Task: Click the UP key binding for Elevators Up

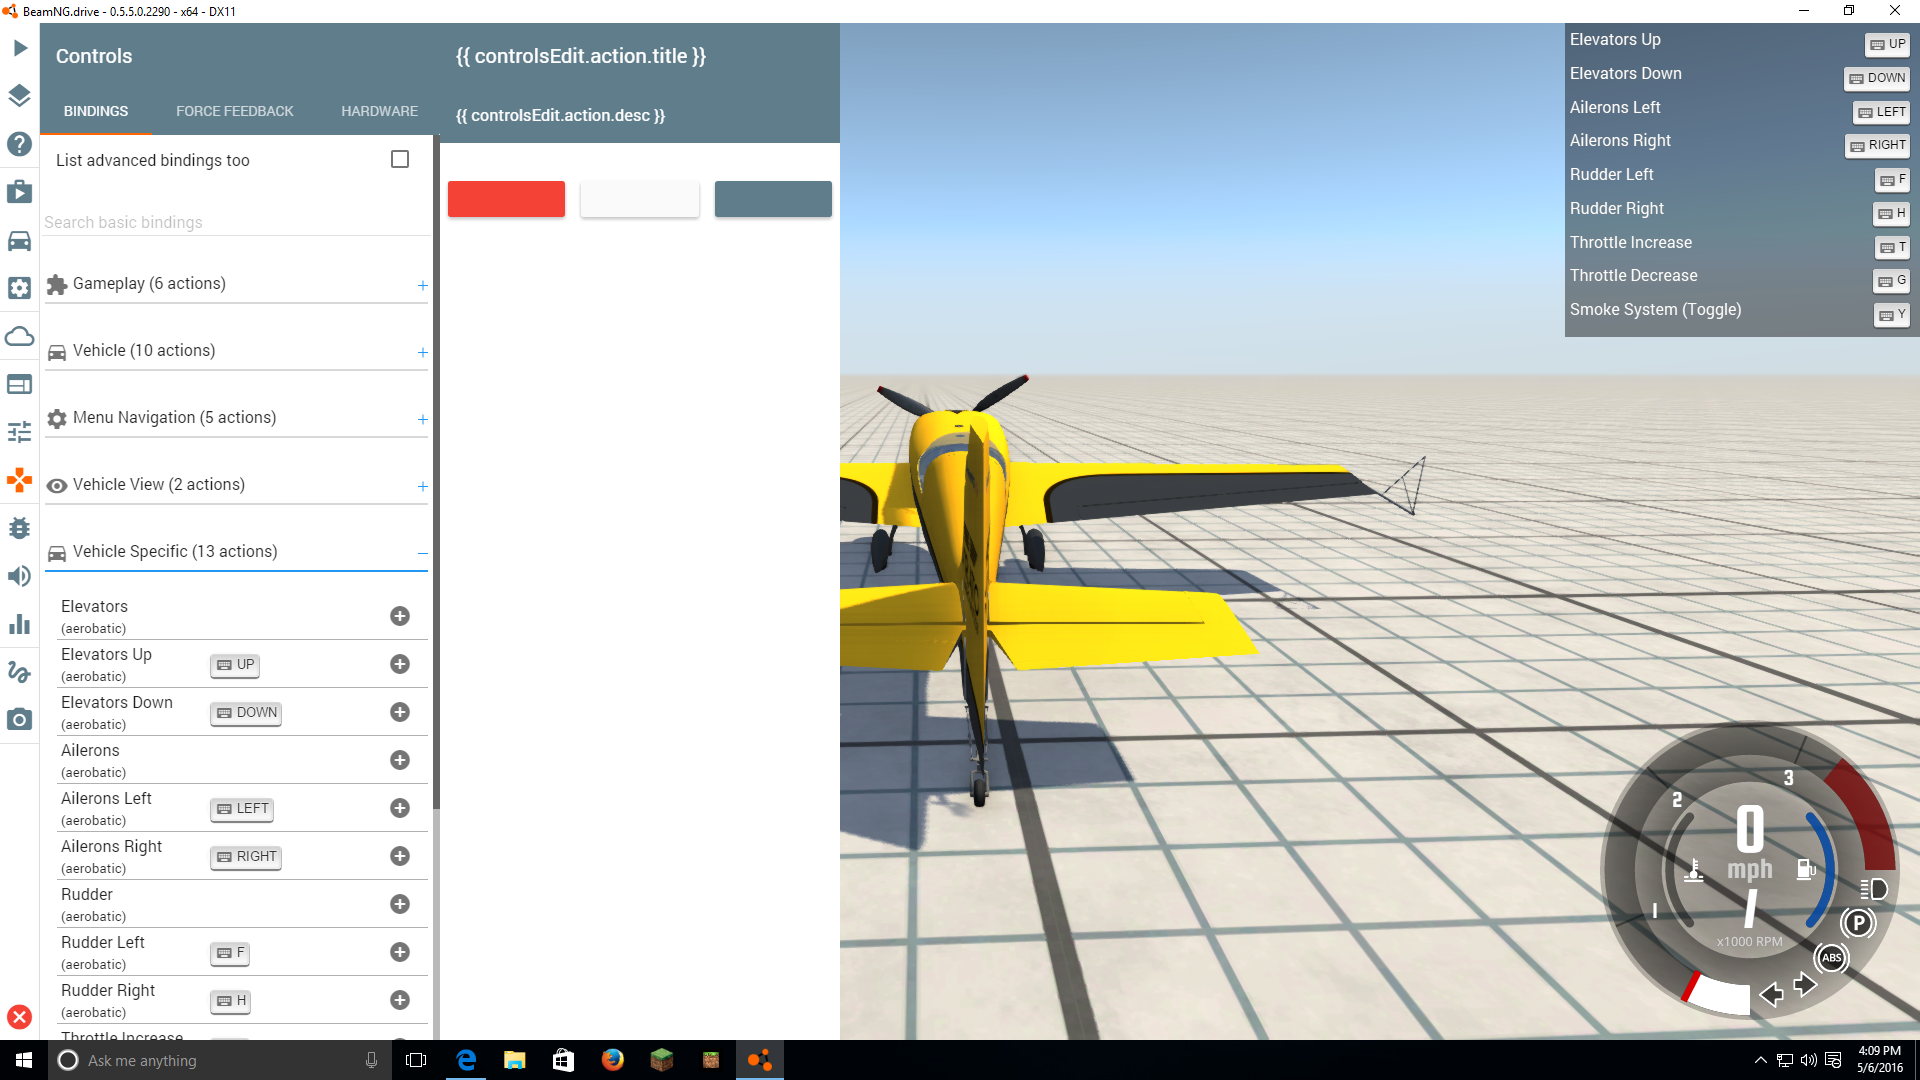Action: (235, 665)
